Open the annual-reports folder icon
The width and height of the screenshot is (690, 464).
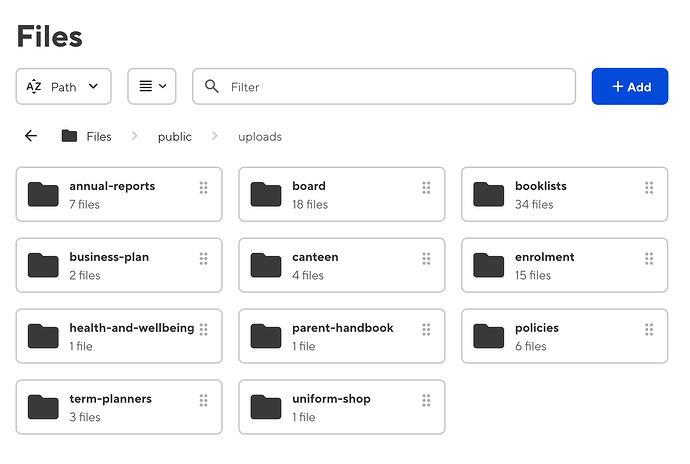[43, 194]
